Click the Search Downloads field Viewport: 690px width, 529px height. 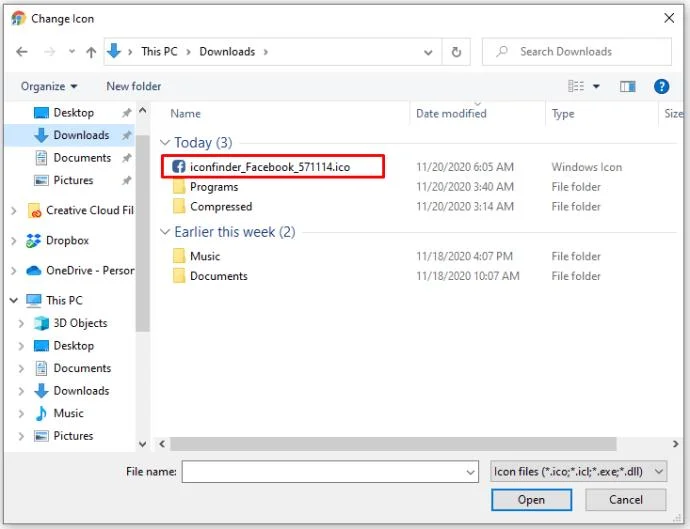(x=576, y=51)
